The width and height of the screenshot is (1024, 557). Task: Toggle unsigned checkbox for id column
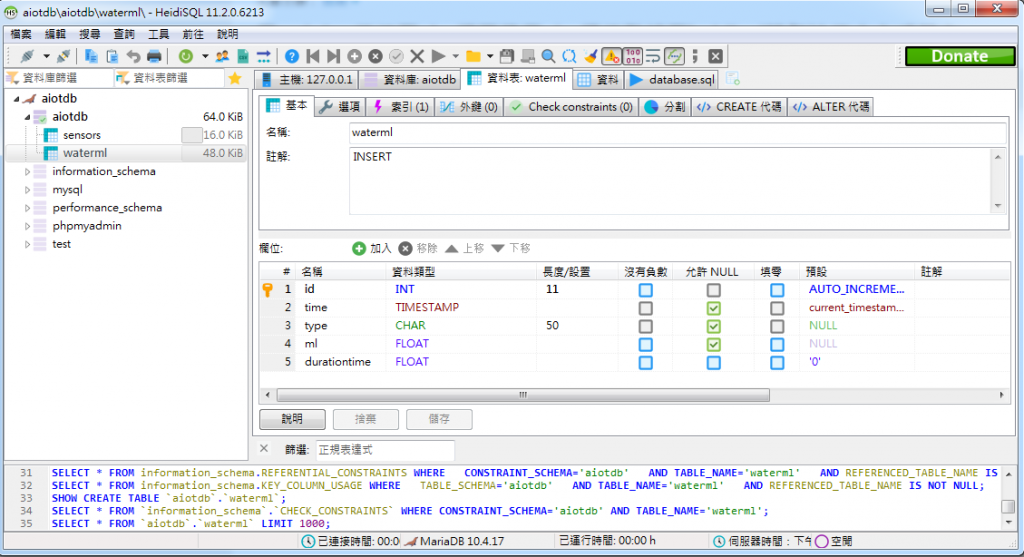(x=646, y=289)
